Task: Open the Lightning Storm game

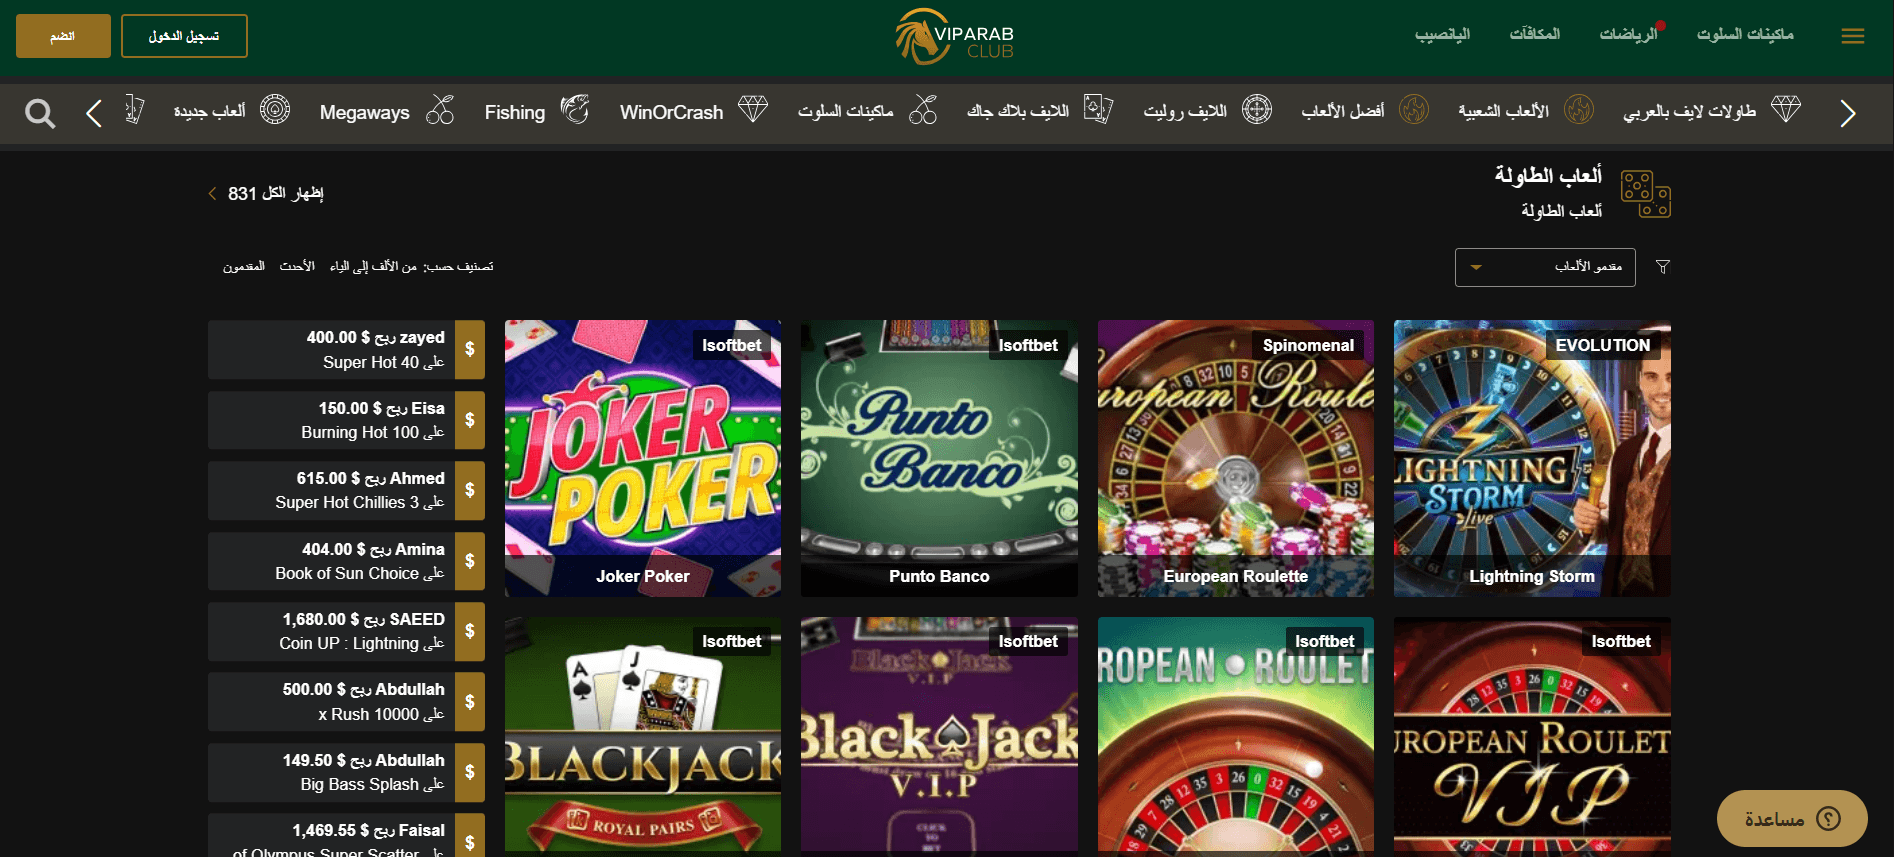Action: click(1532, 458)
